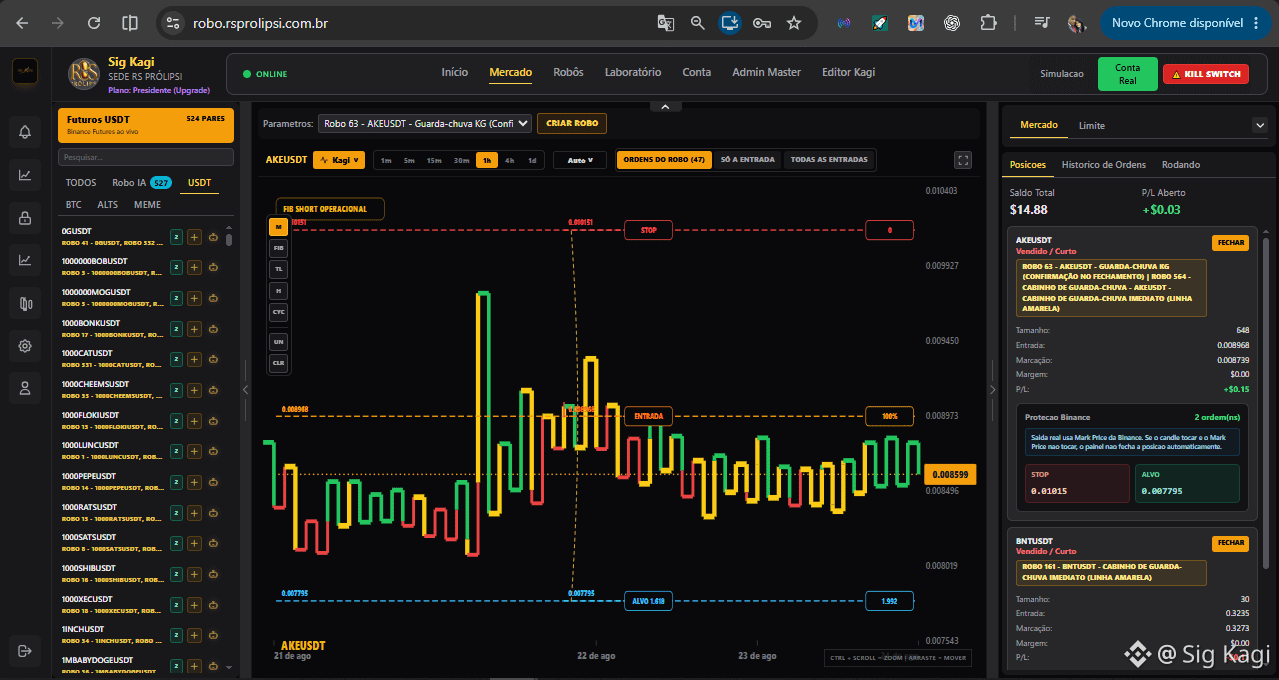Click the CLR clear drawings tool
Viewport: 1279px width, 680px height.
[x=279, y=363]
